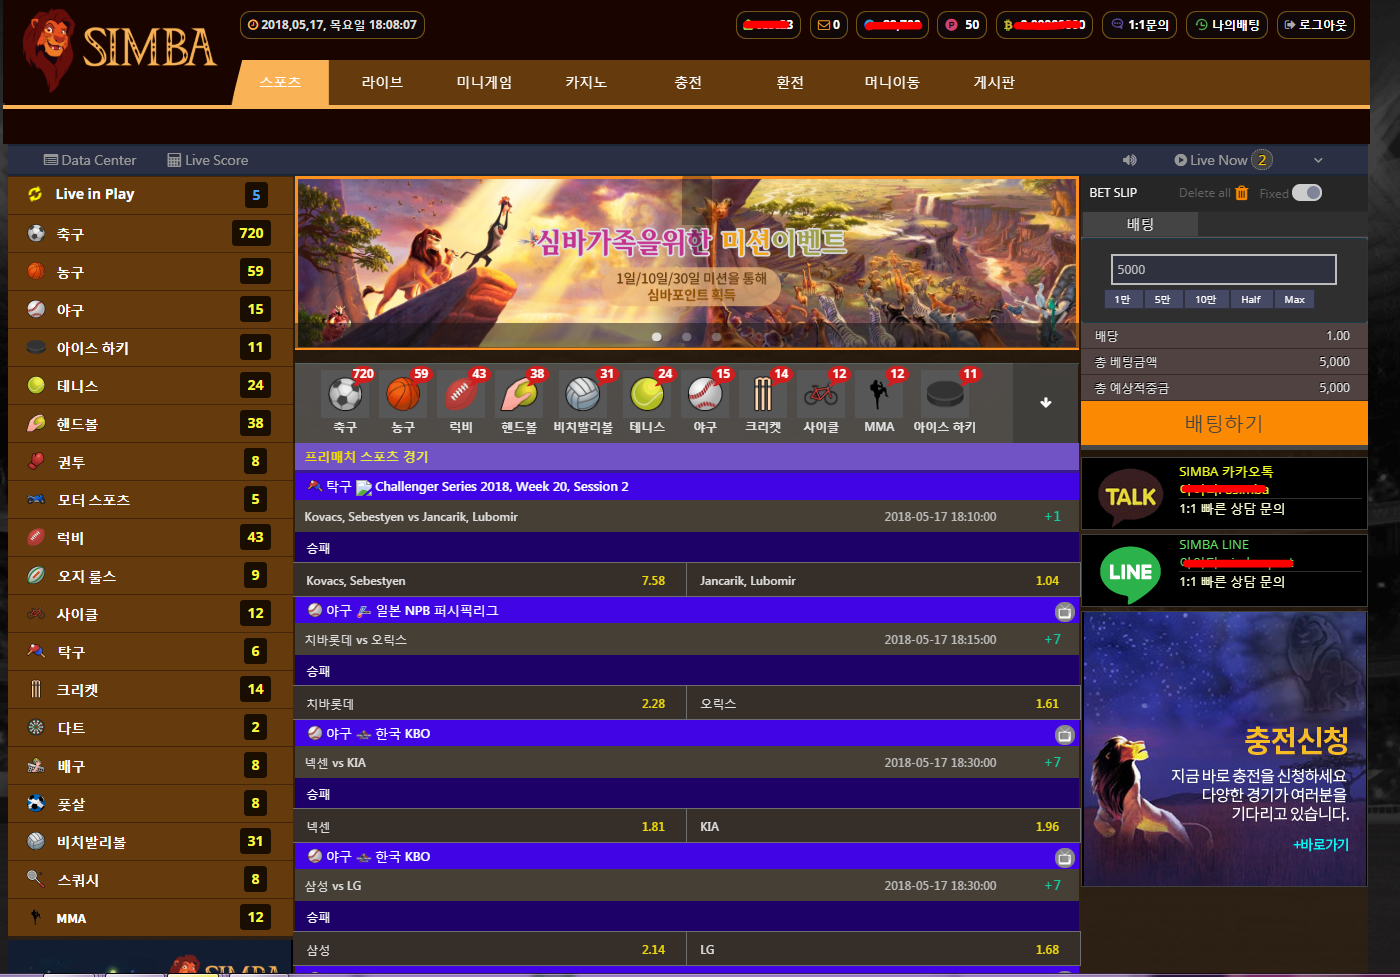This screenshot has height=977, width=1400.
Task: Select the soccer ball icon in sports strip
Action: click(345, 394)
